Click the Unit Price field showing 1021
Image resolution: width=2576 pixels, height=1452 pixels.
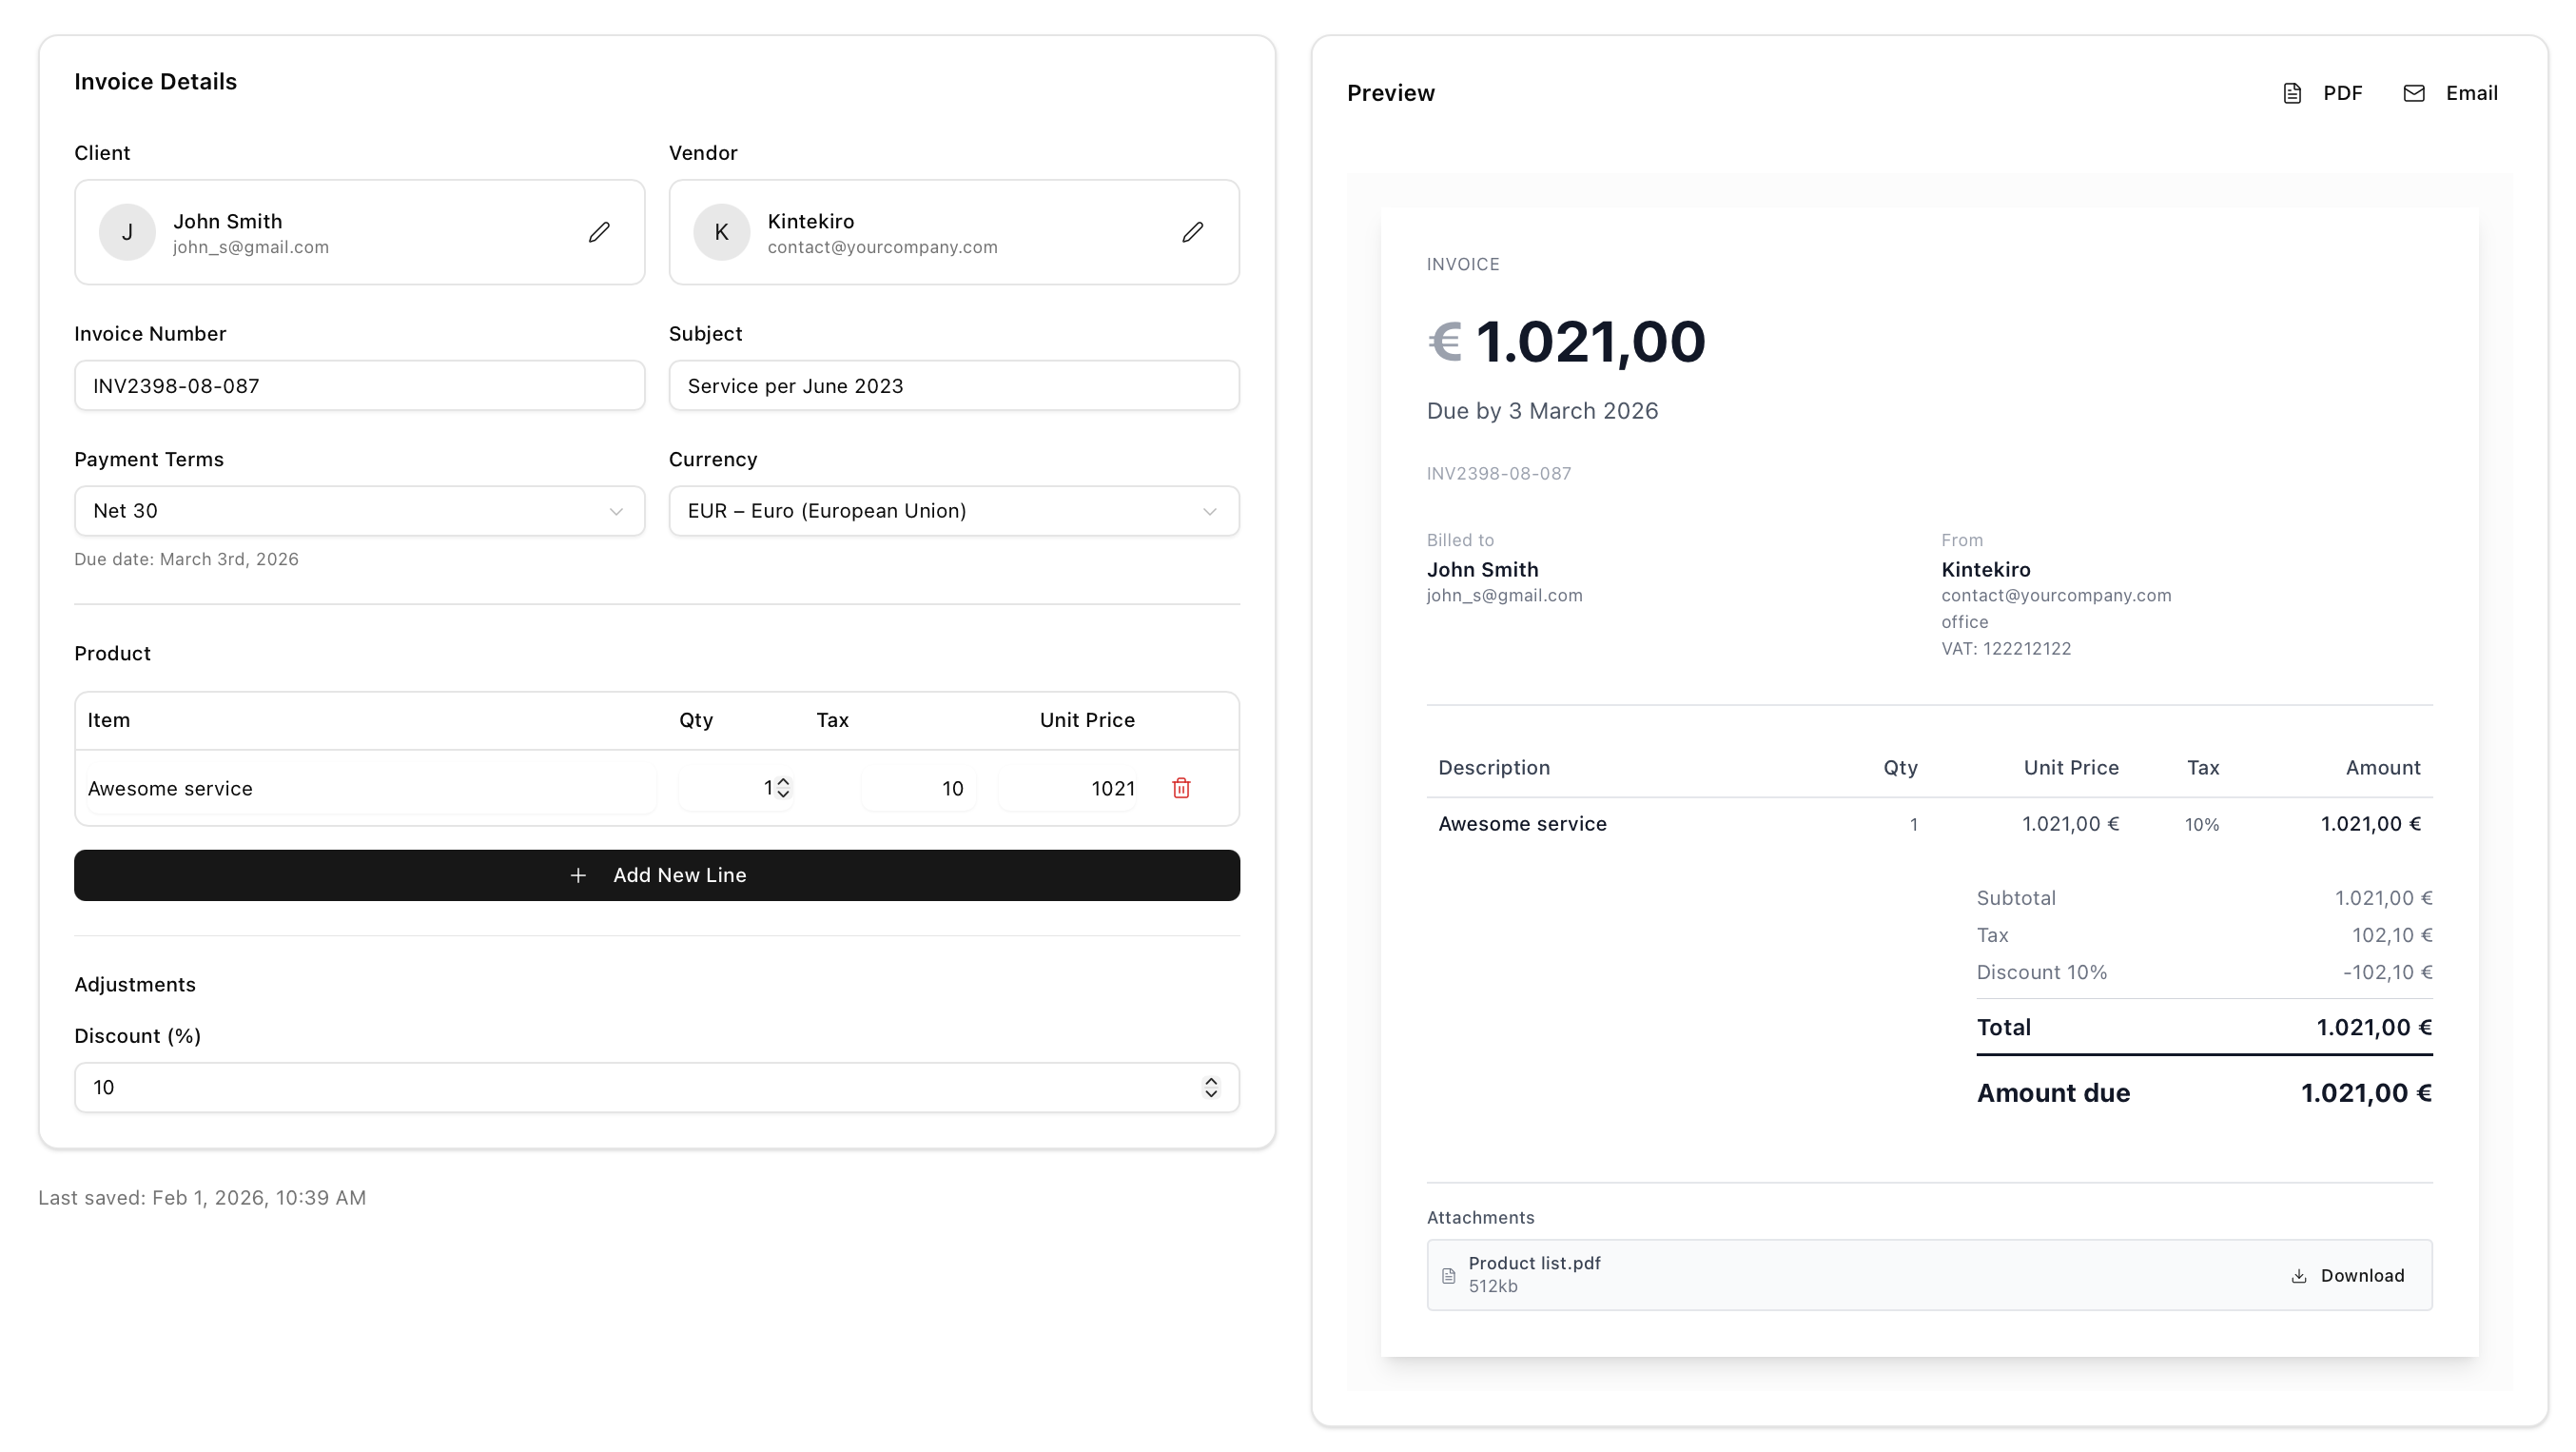1068,788
